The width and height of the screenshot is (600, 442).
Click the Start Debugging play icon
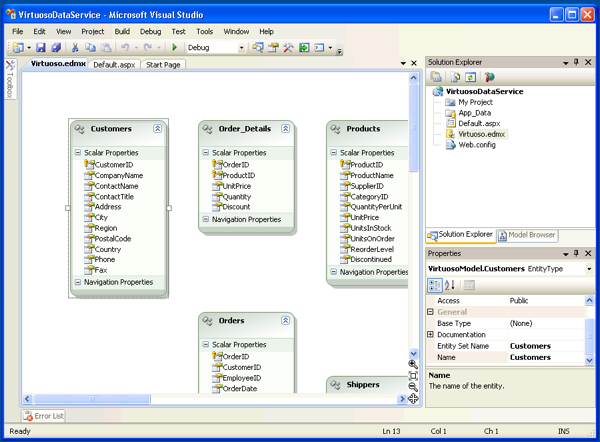[175, 47]
